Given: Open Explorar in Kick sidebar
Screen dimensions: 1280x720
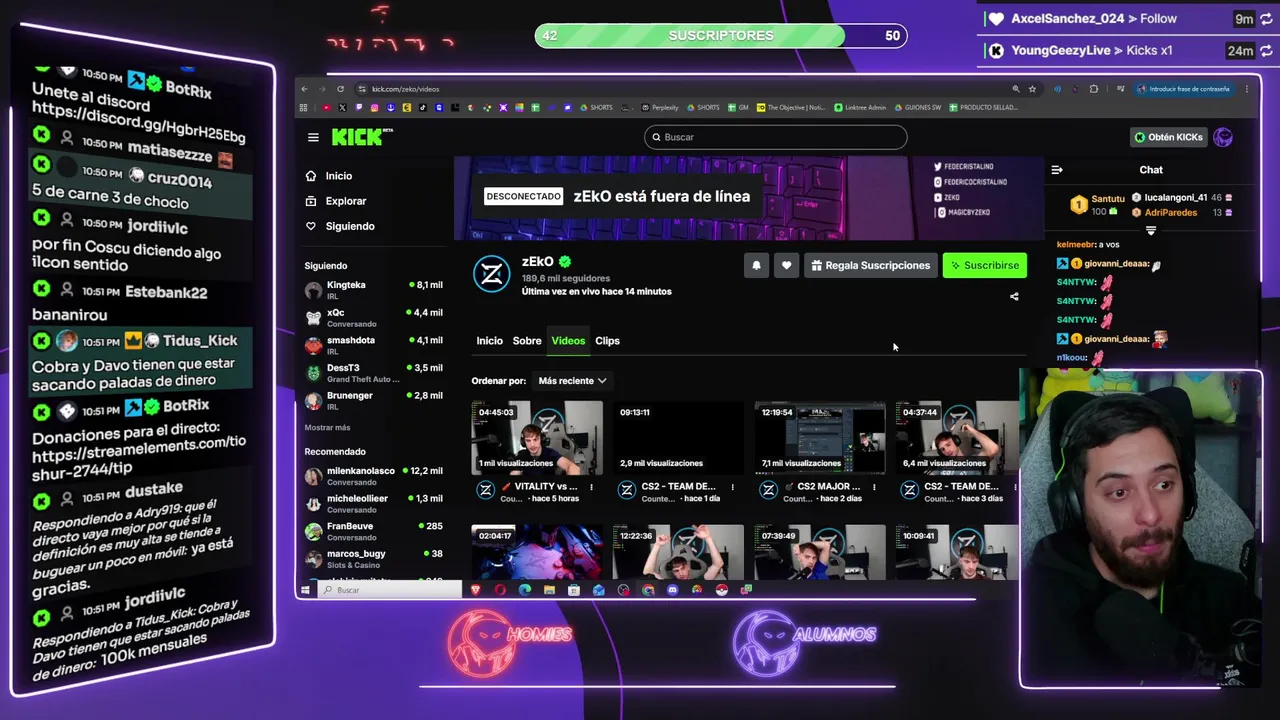Looking at the screenshot, I should click(345, 201).
